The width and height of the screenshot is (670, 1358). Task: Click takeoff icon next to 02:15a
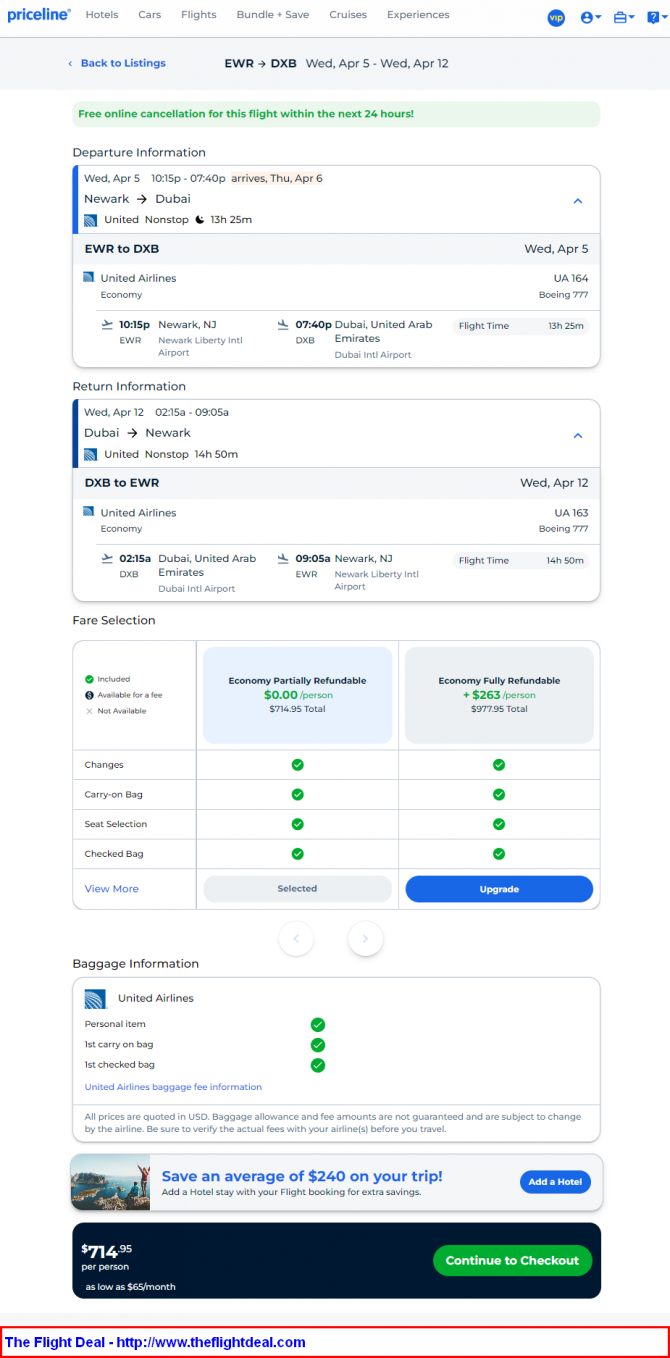[x=107, y=558]
